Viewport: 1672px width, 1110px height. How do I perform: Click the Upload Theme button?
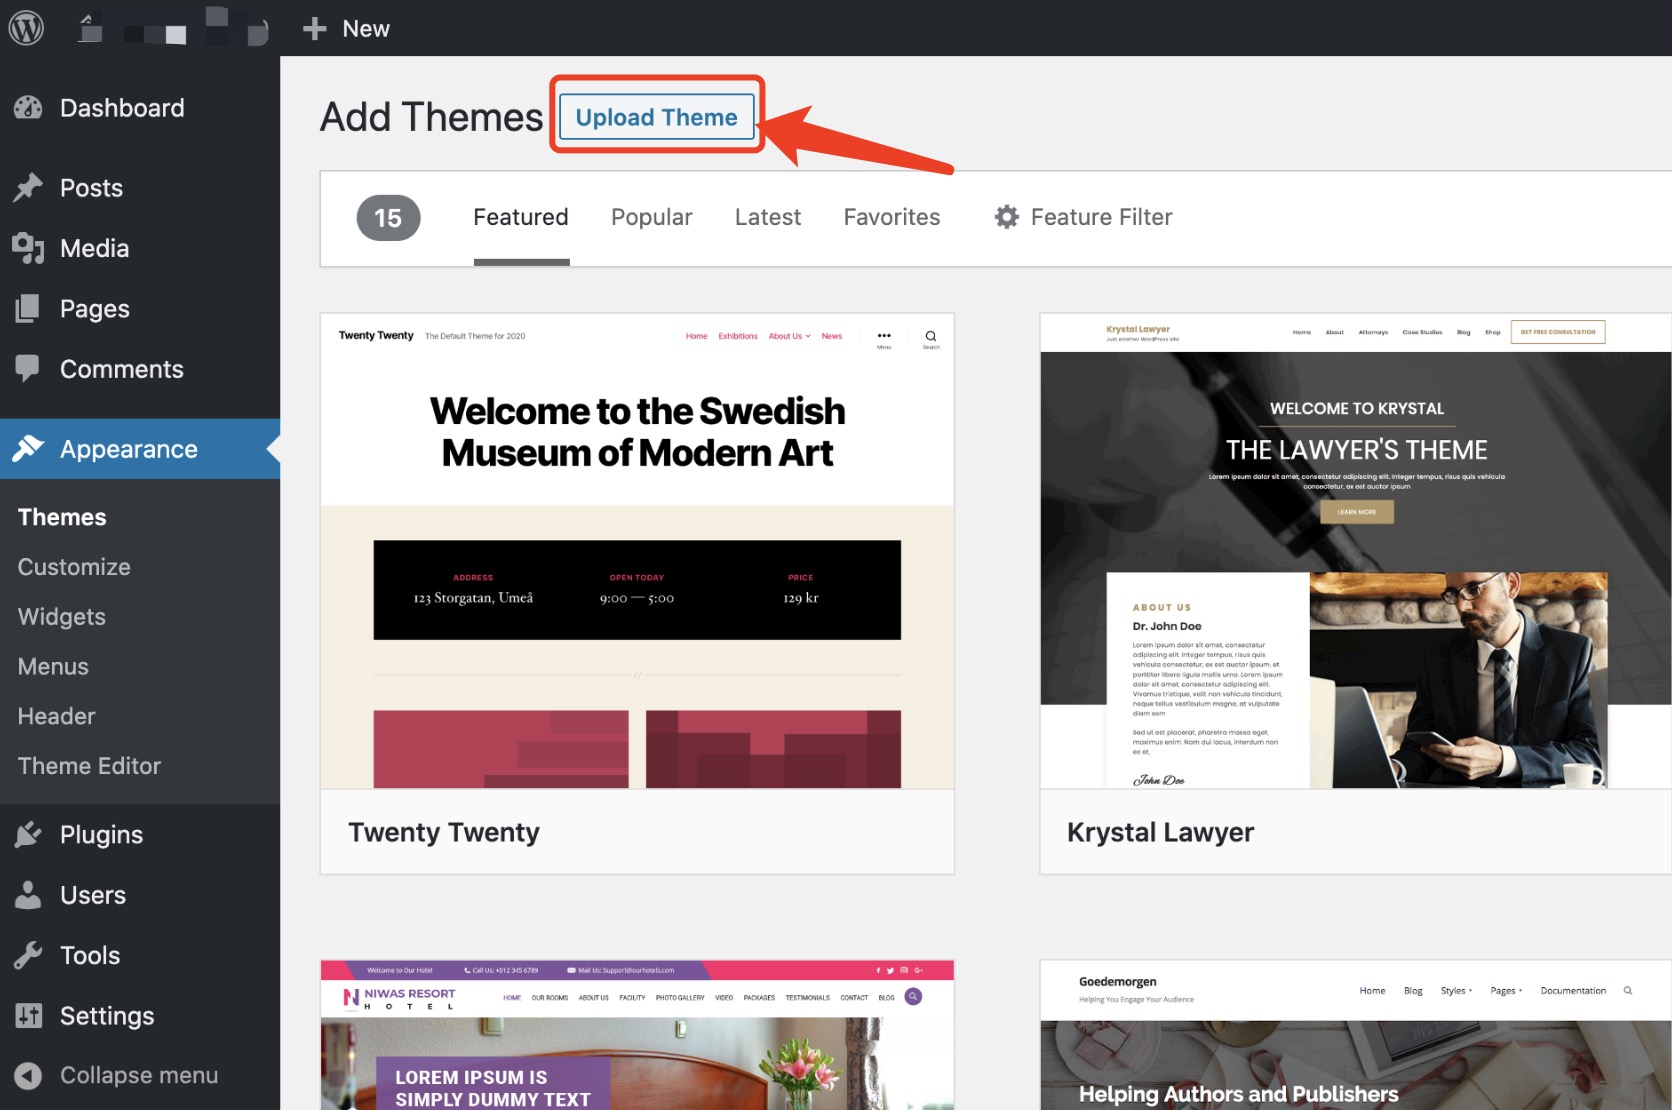pyautogui.click(x=656, y=117)
